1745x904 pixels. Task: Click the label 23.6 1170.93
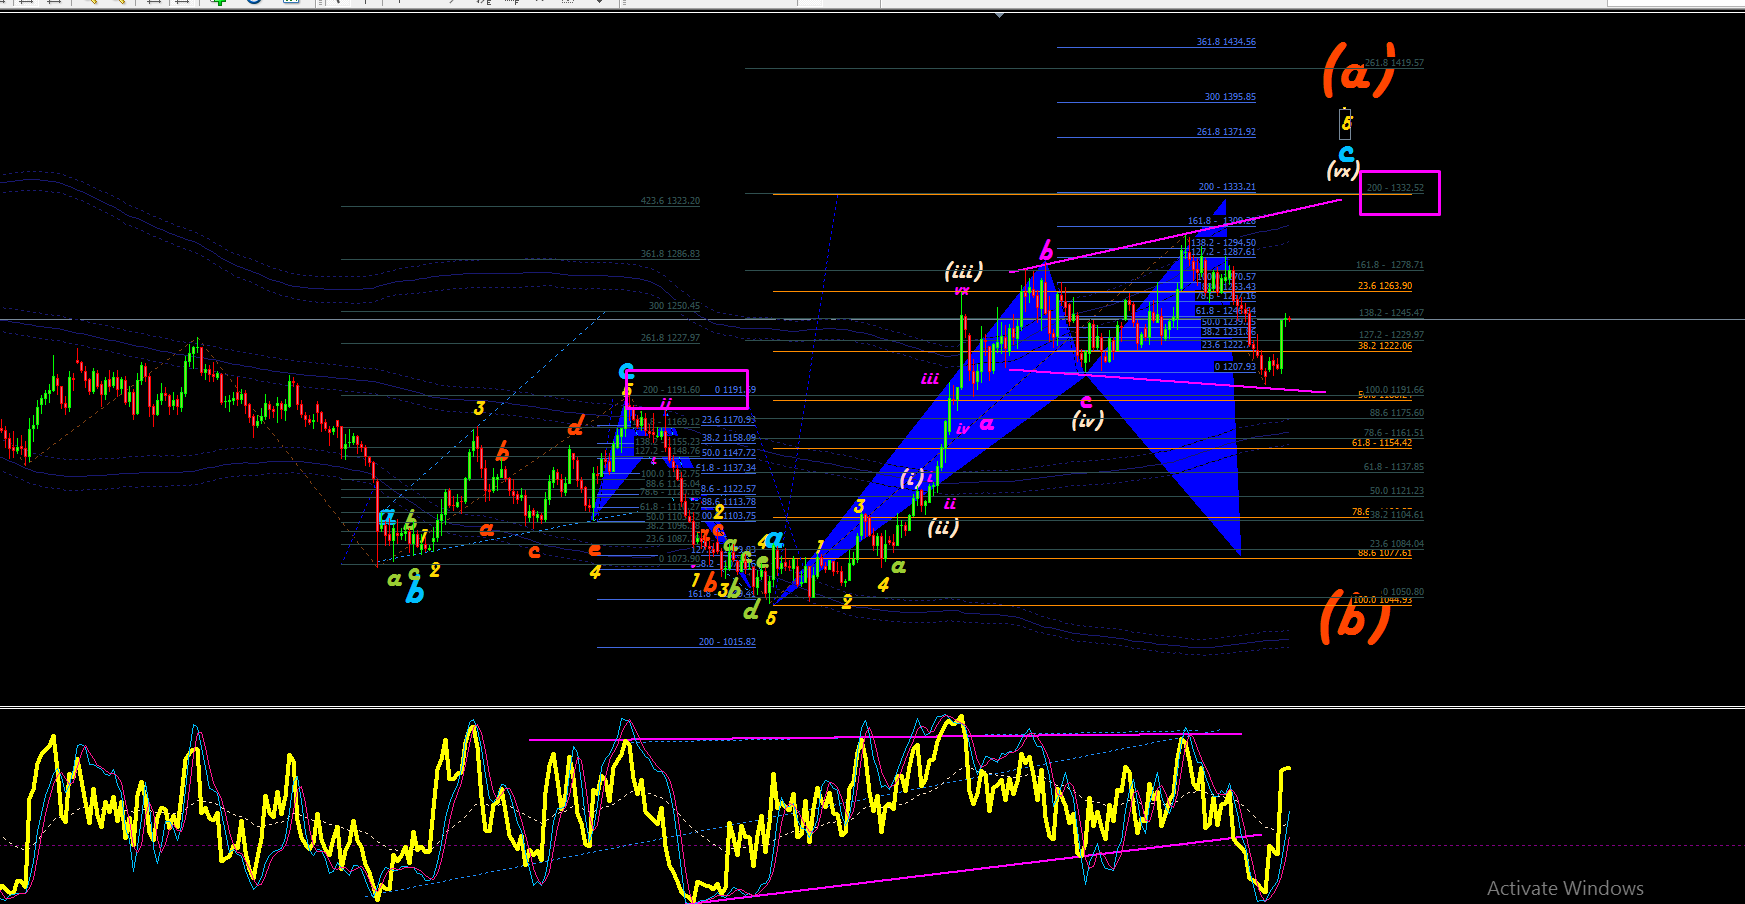pyautogui.click(x=729, y=420)
